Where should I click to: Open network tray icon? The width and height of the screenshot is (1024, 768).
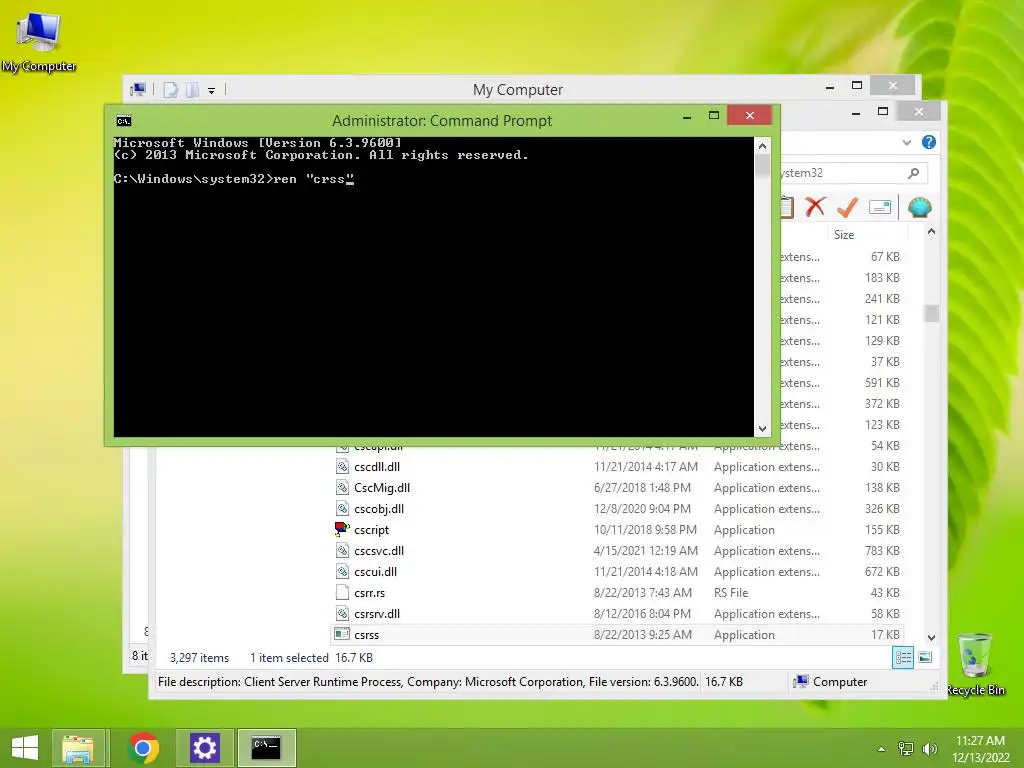[x=905, y=749]
